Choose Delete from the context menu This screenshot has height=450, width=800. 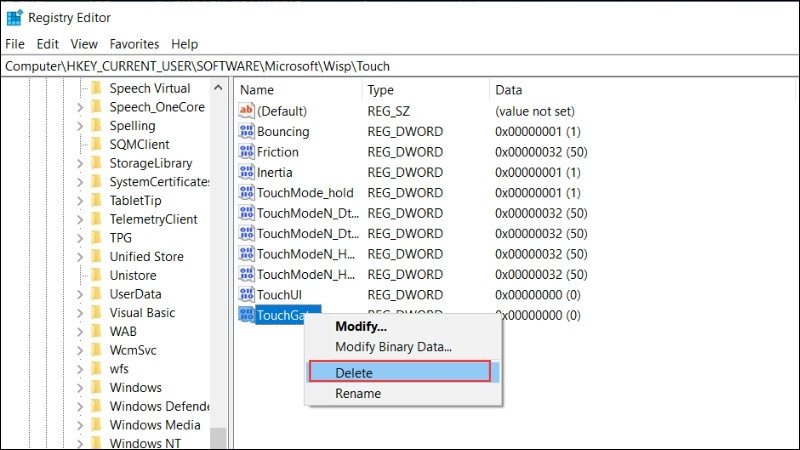point(400,372)
